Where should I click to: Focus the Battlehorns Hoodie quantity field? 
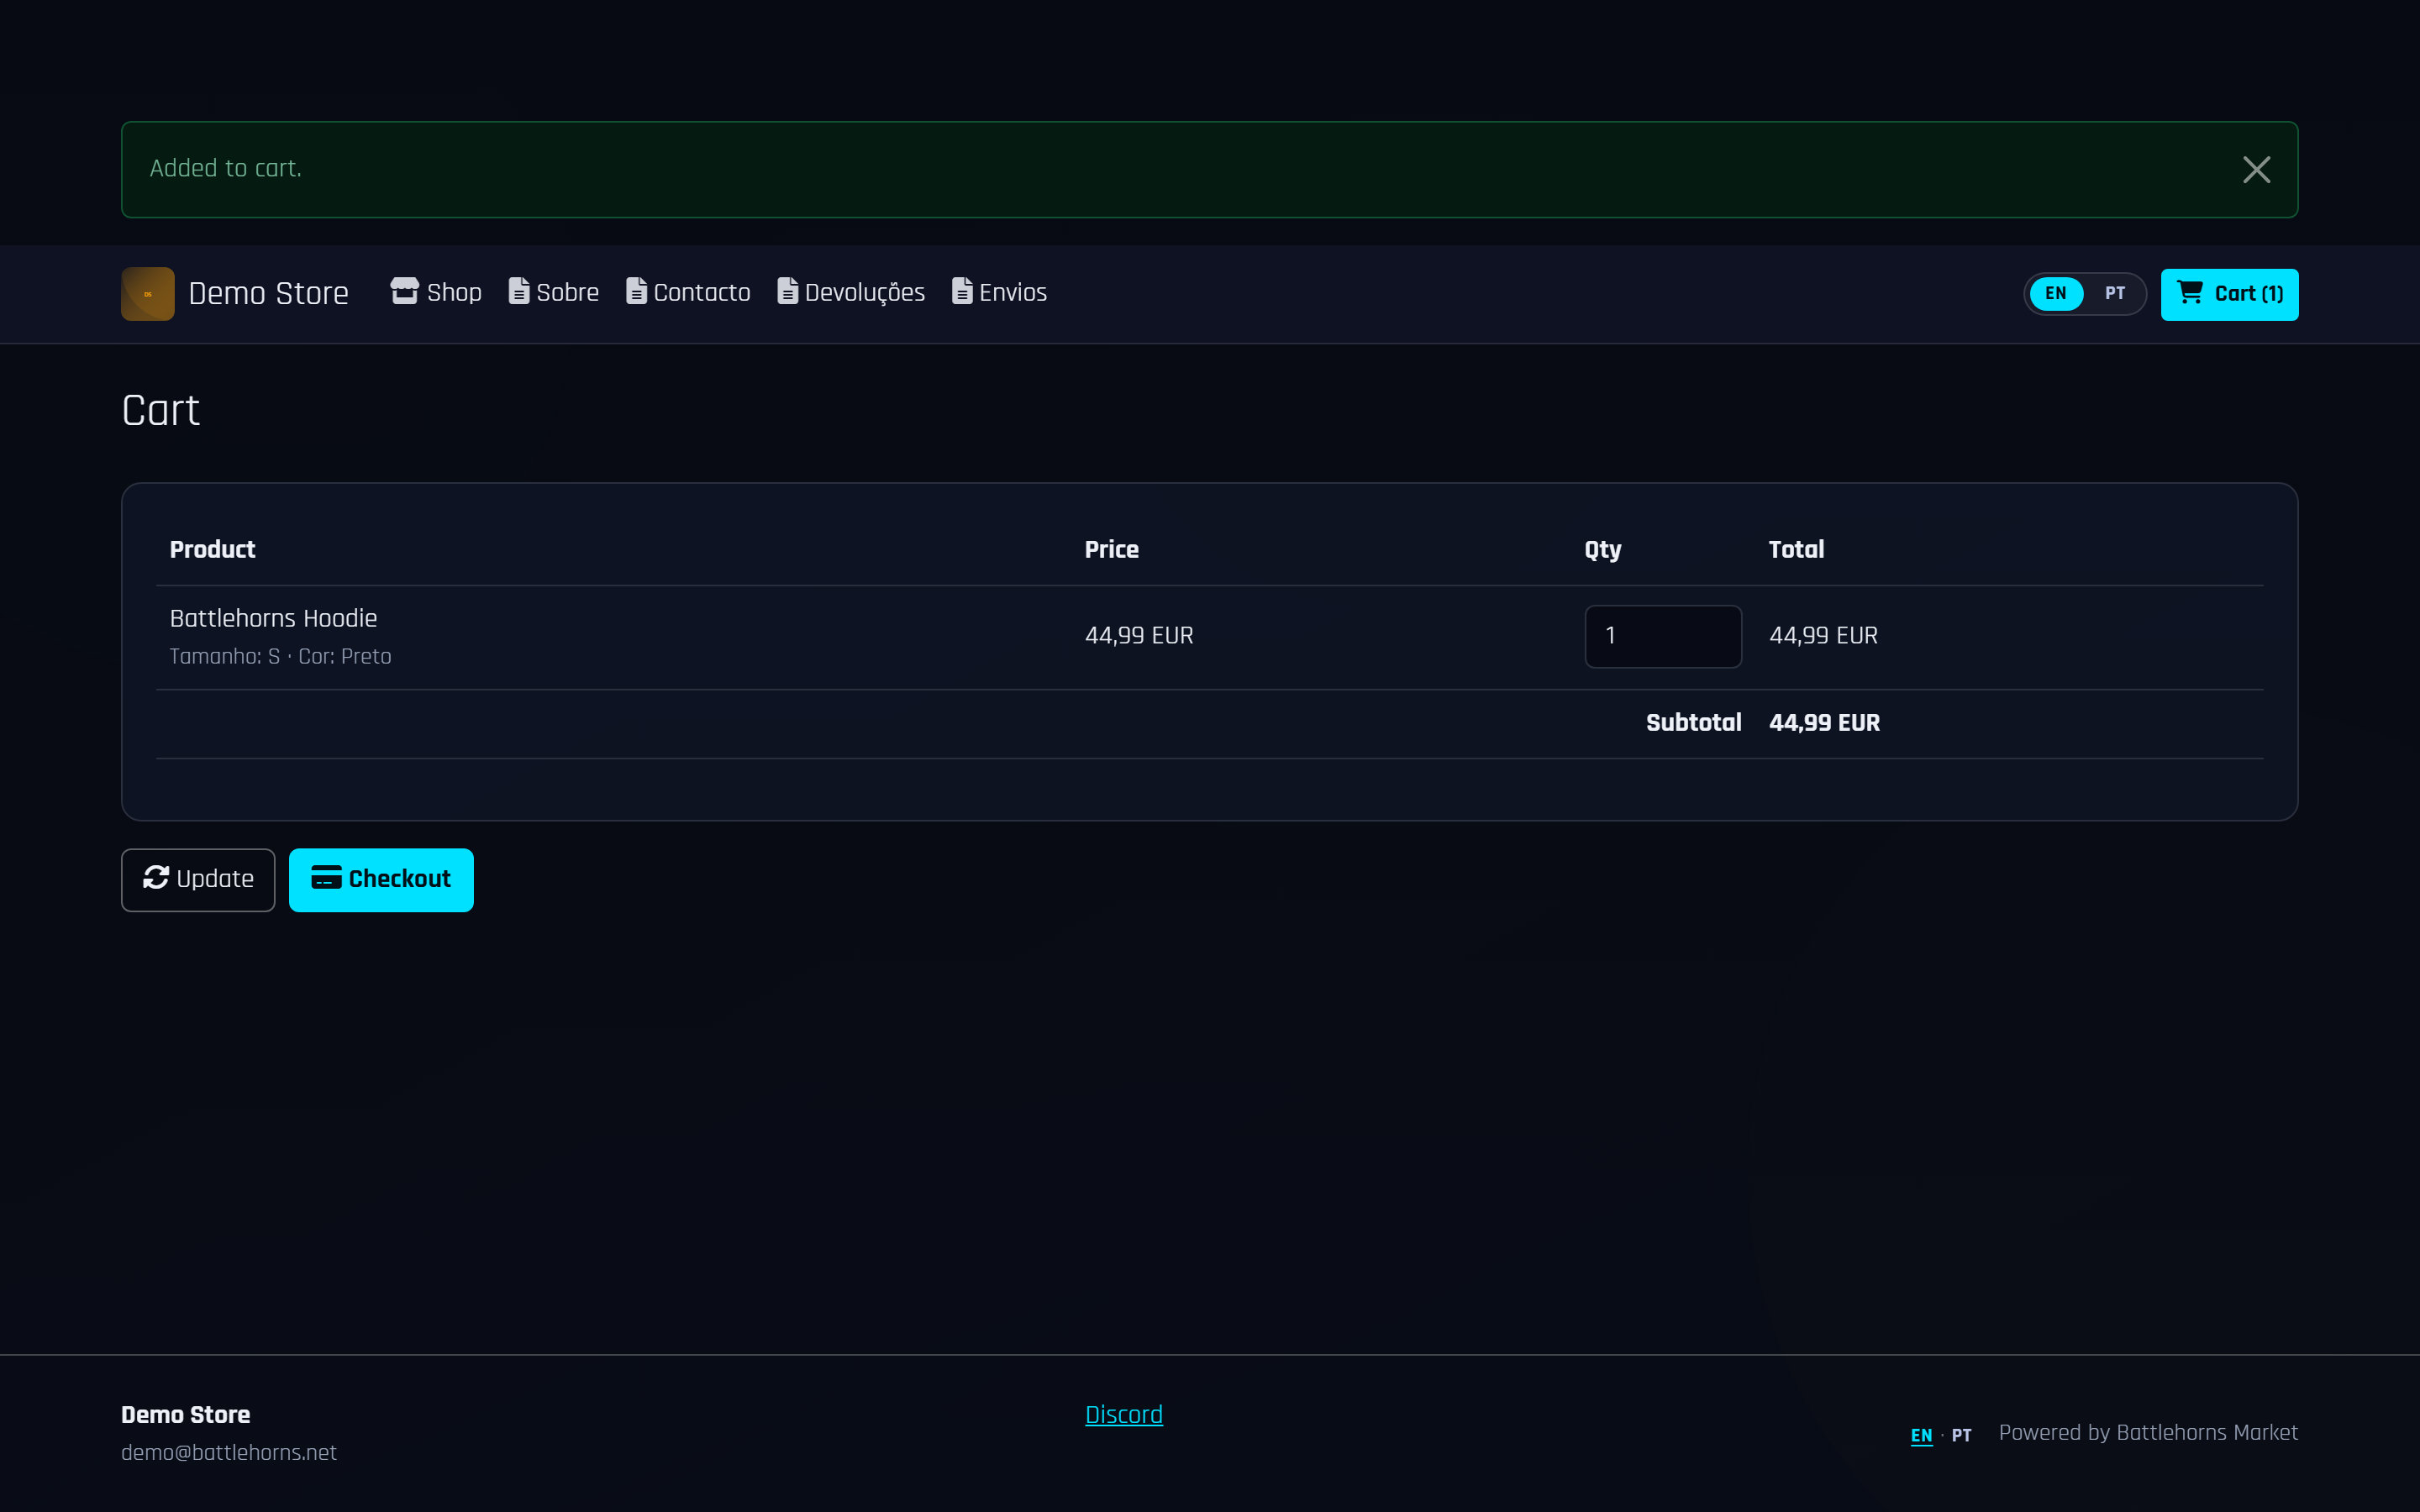[1663, 636]
